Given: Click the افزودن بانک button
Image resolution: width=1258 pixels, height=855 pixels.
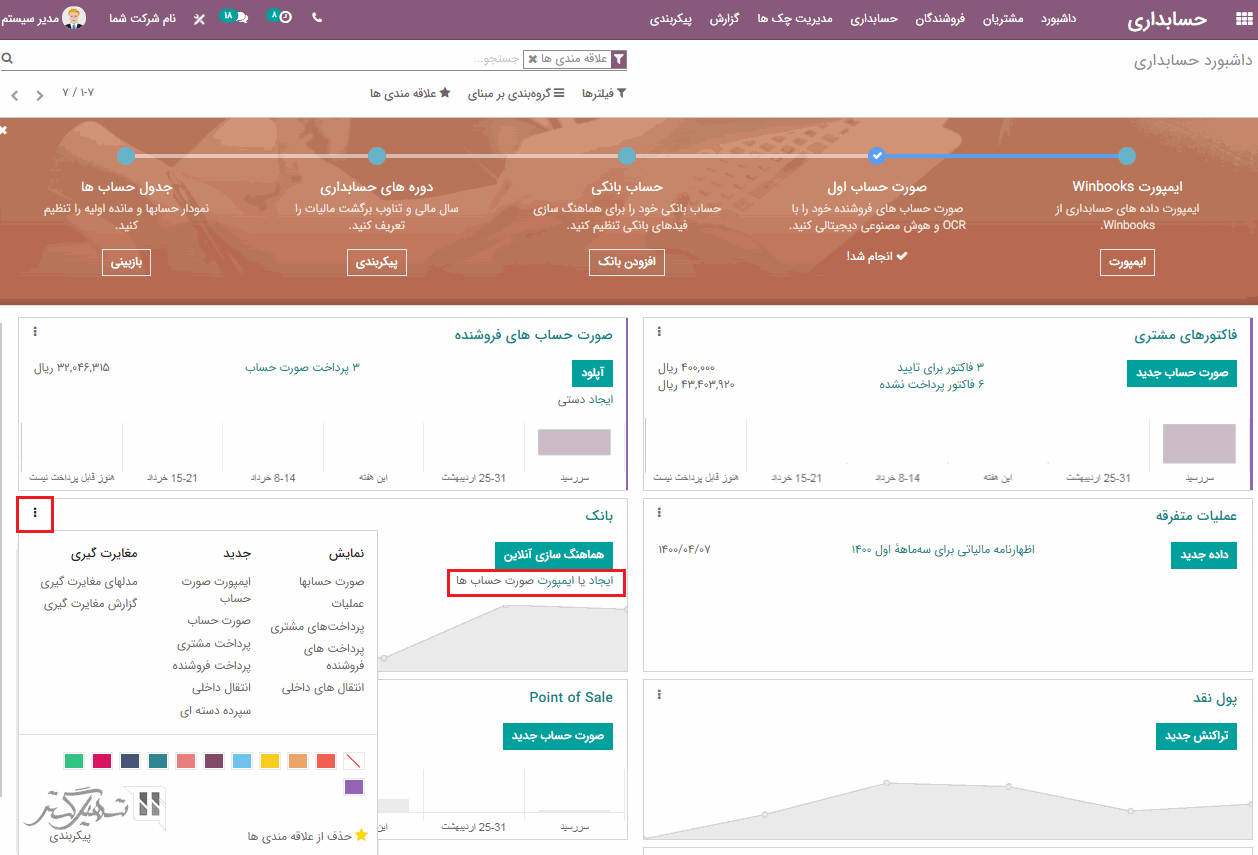Looking at the screenshot, I should [x=627, y=262].
